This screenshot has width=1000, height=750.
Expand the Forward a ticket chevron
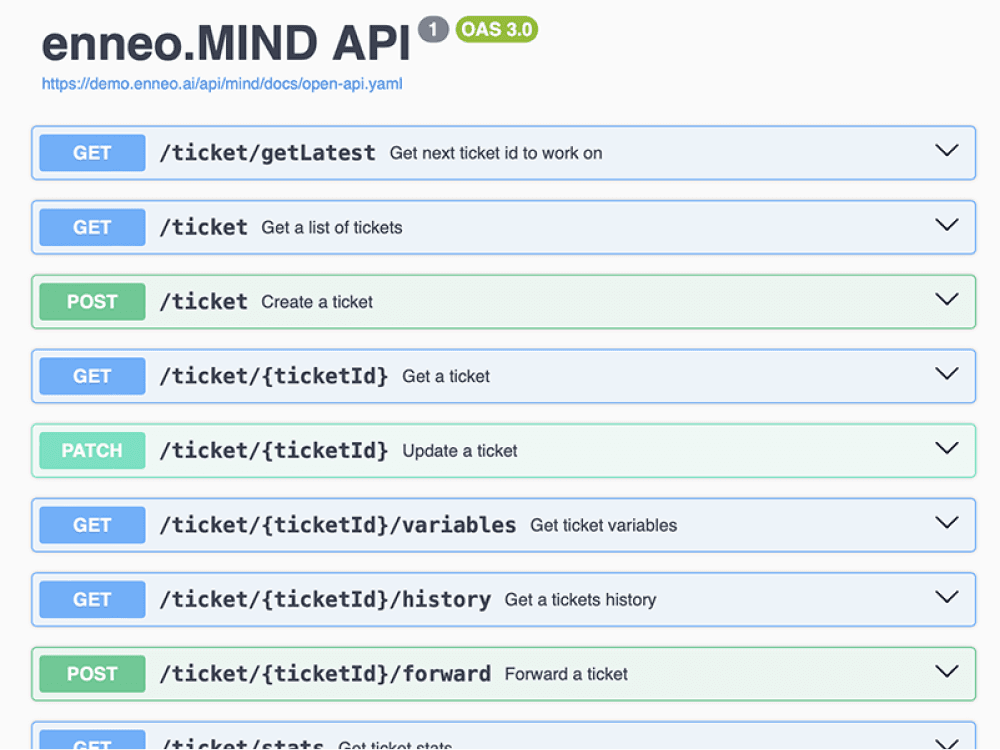(946, 672)
